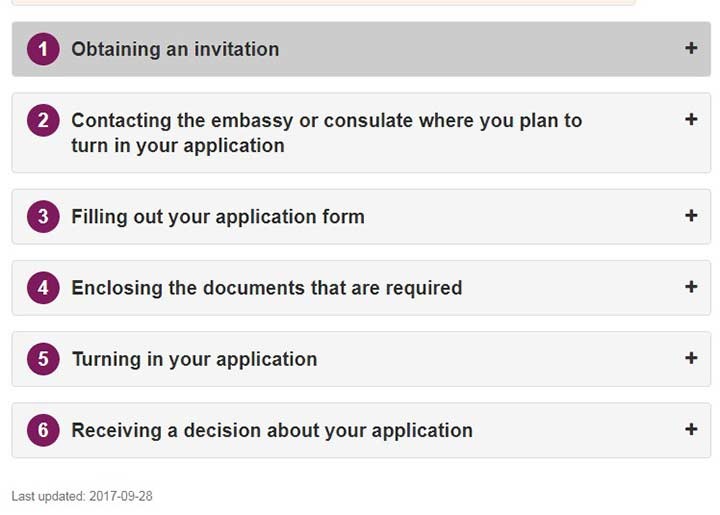Click the purple number 3 circle icon

click(x=43, y=217)
